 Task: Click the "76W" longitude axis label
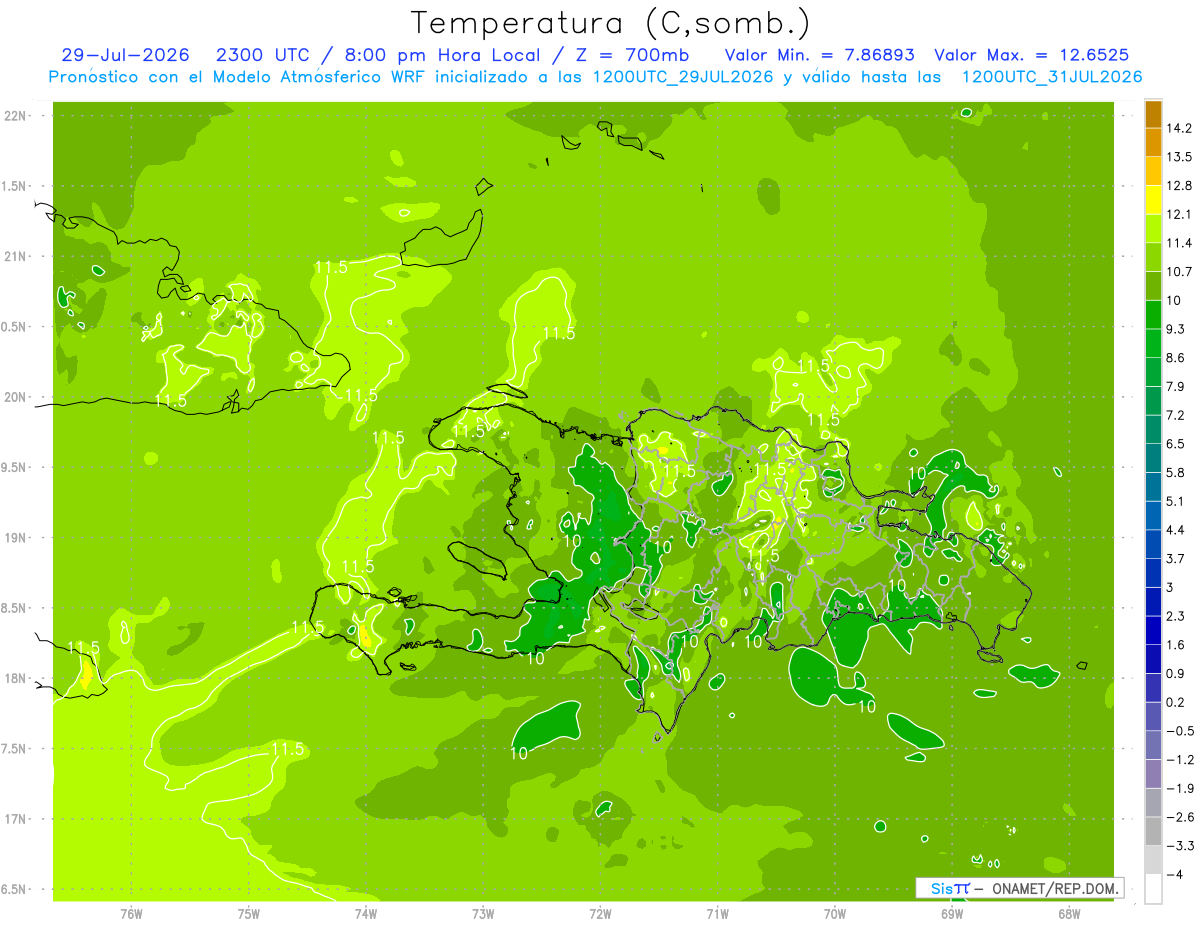pos(131,914)
